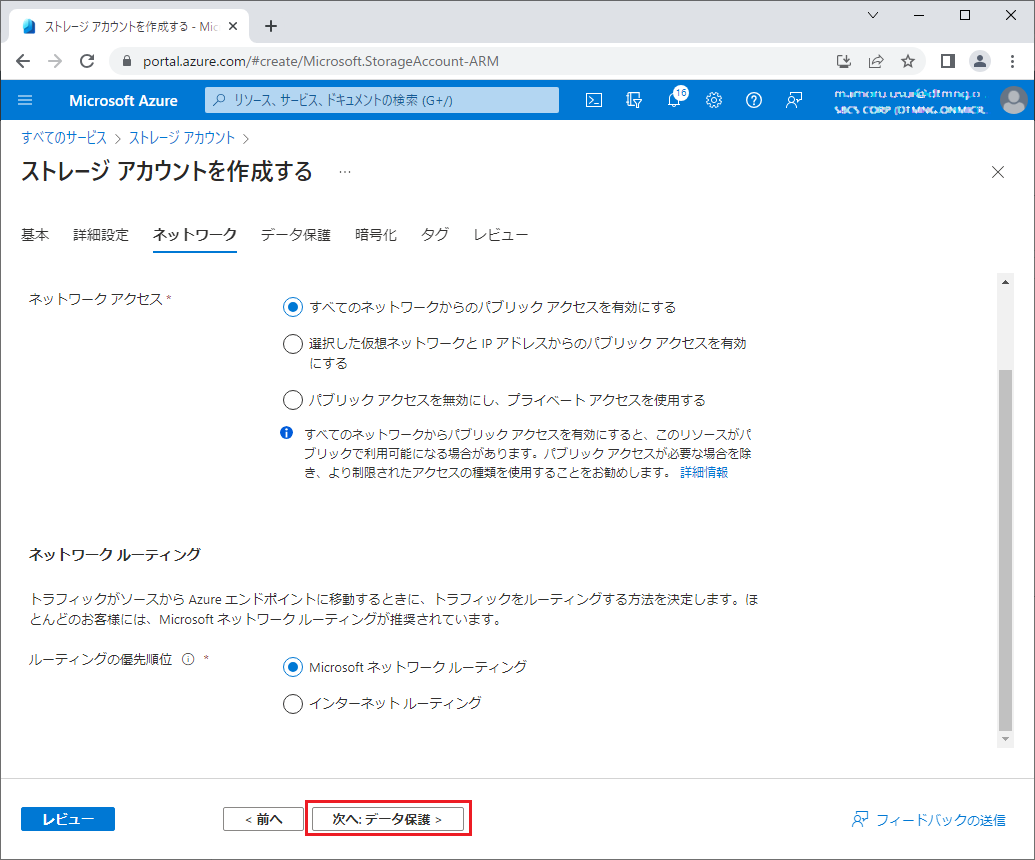Toggle the browser side panel
Screen dimensions: 1035x860
948,61
